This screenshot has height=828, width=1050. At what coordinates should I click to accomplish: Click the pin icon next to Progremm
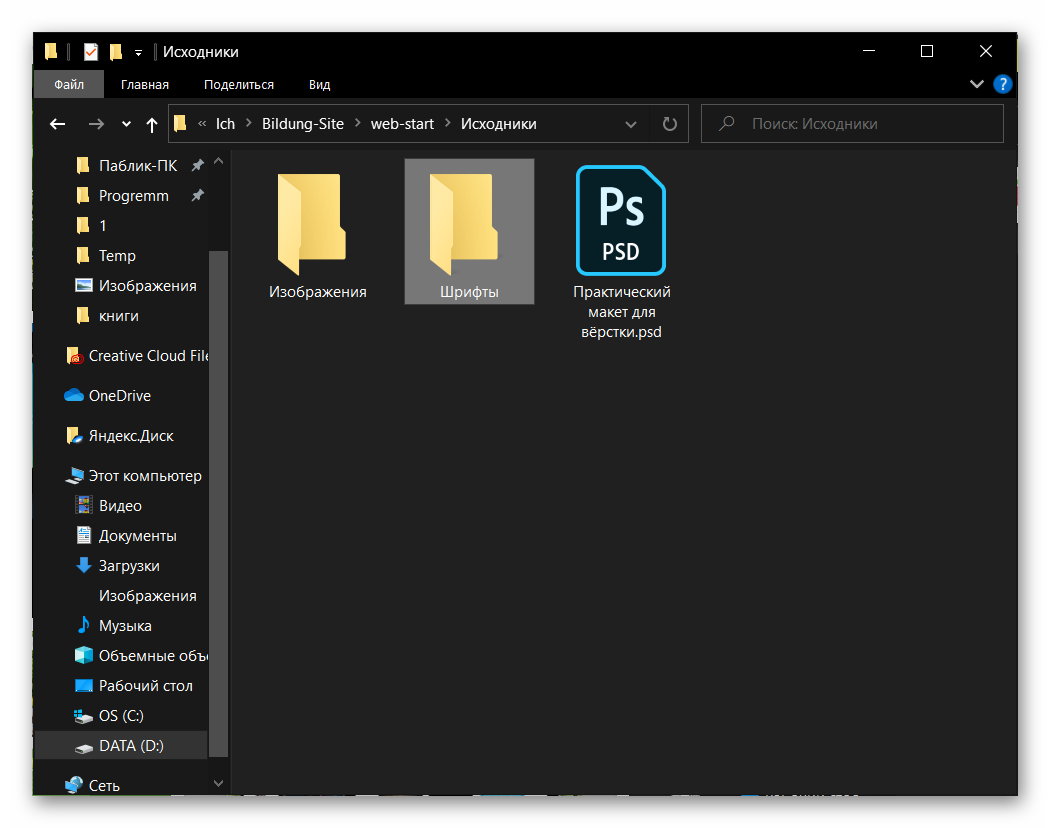click(x=198, y=195)
